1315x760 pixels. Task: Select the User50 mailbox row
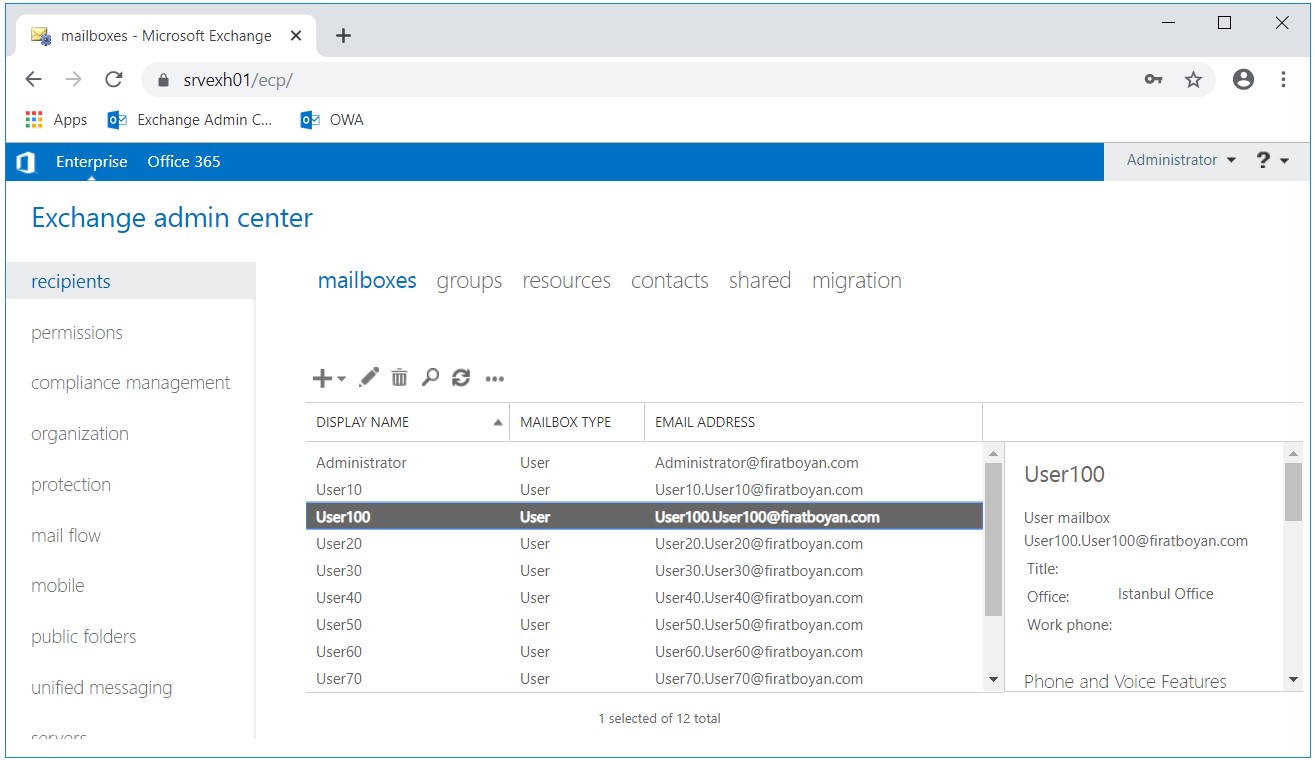click(x=644, y=625)
